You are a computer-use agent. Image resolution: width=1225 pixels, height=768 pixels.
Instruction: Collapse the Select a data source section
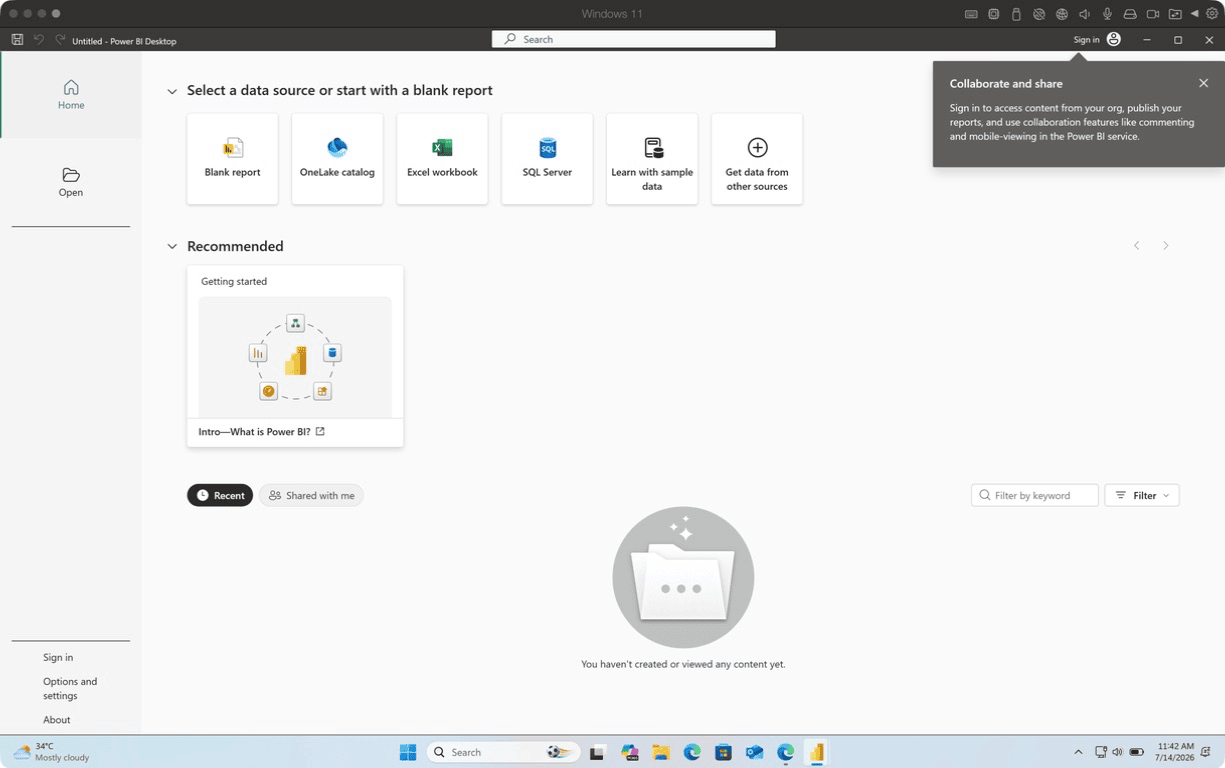(x=172, y=91)
